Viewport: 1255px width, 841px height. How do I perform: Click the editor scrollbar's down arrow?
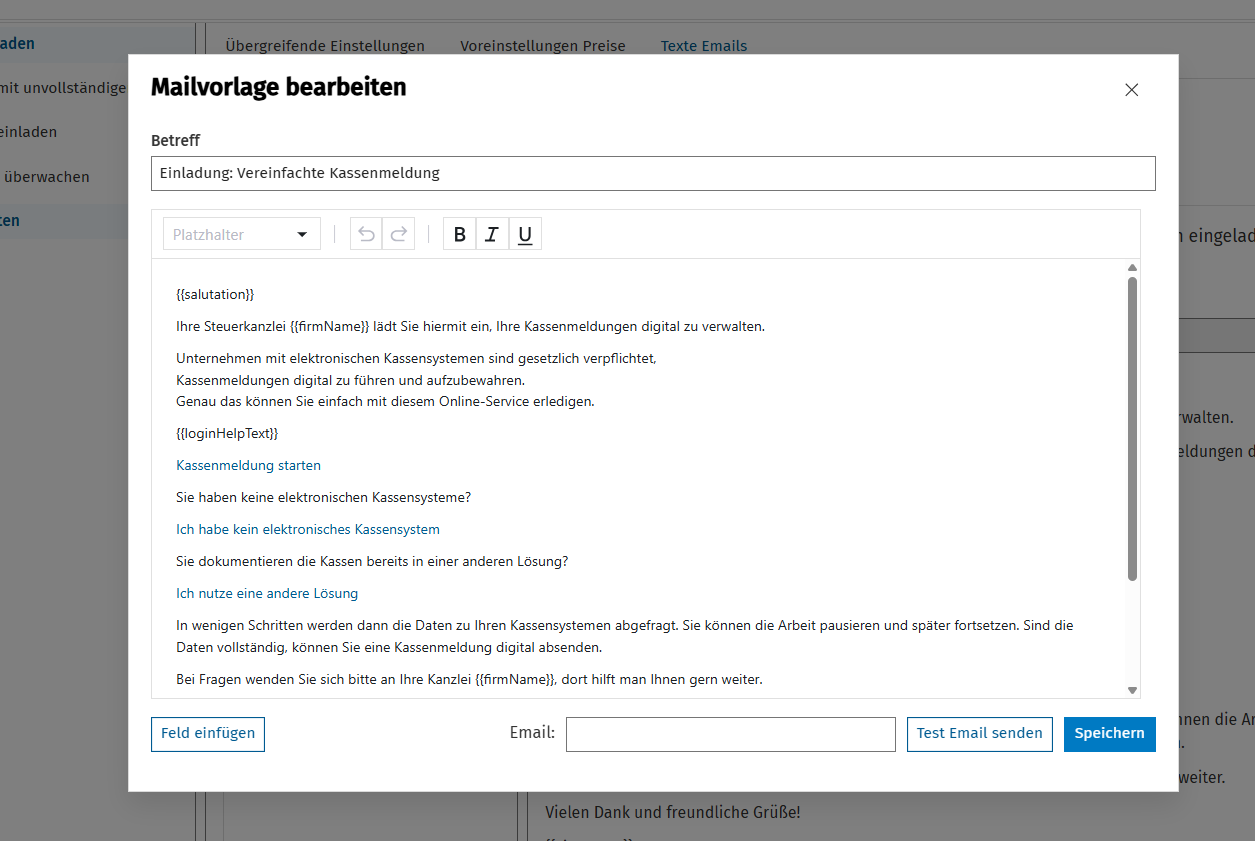click(x=1132, y=690)
